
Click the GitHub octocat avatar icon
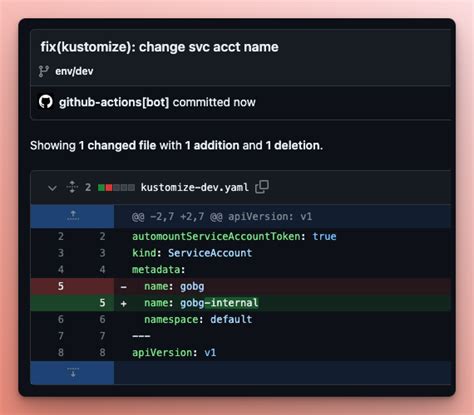pos(46,102)
